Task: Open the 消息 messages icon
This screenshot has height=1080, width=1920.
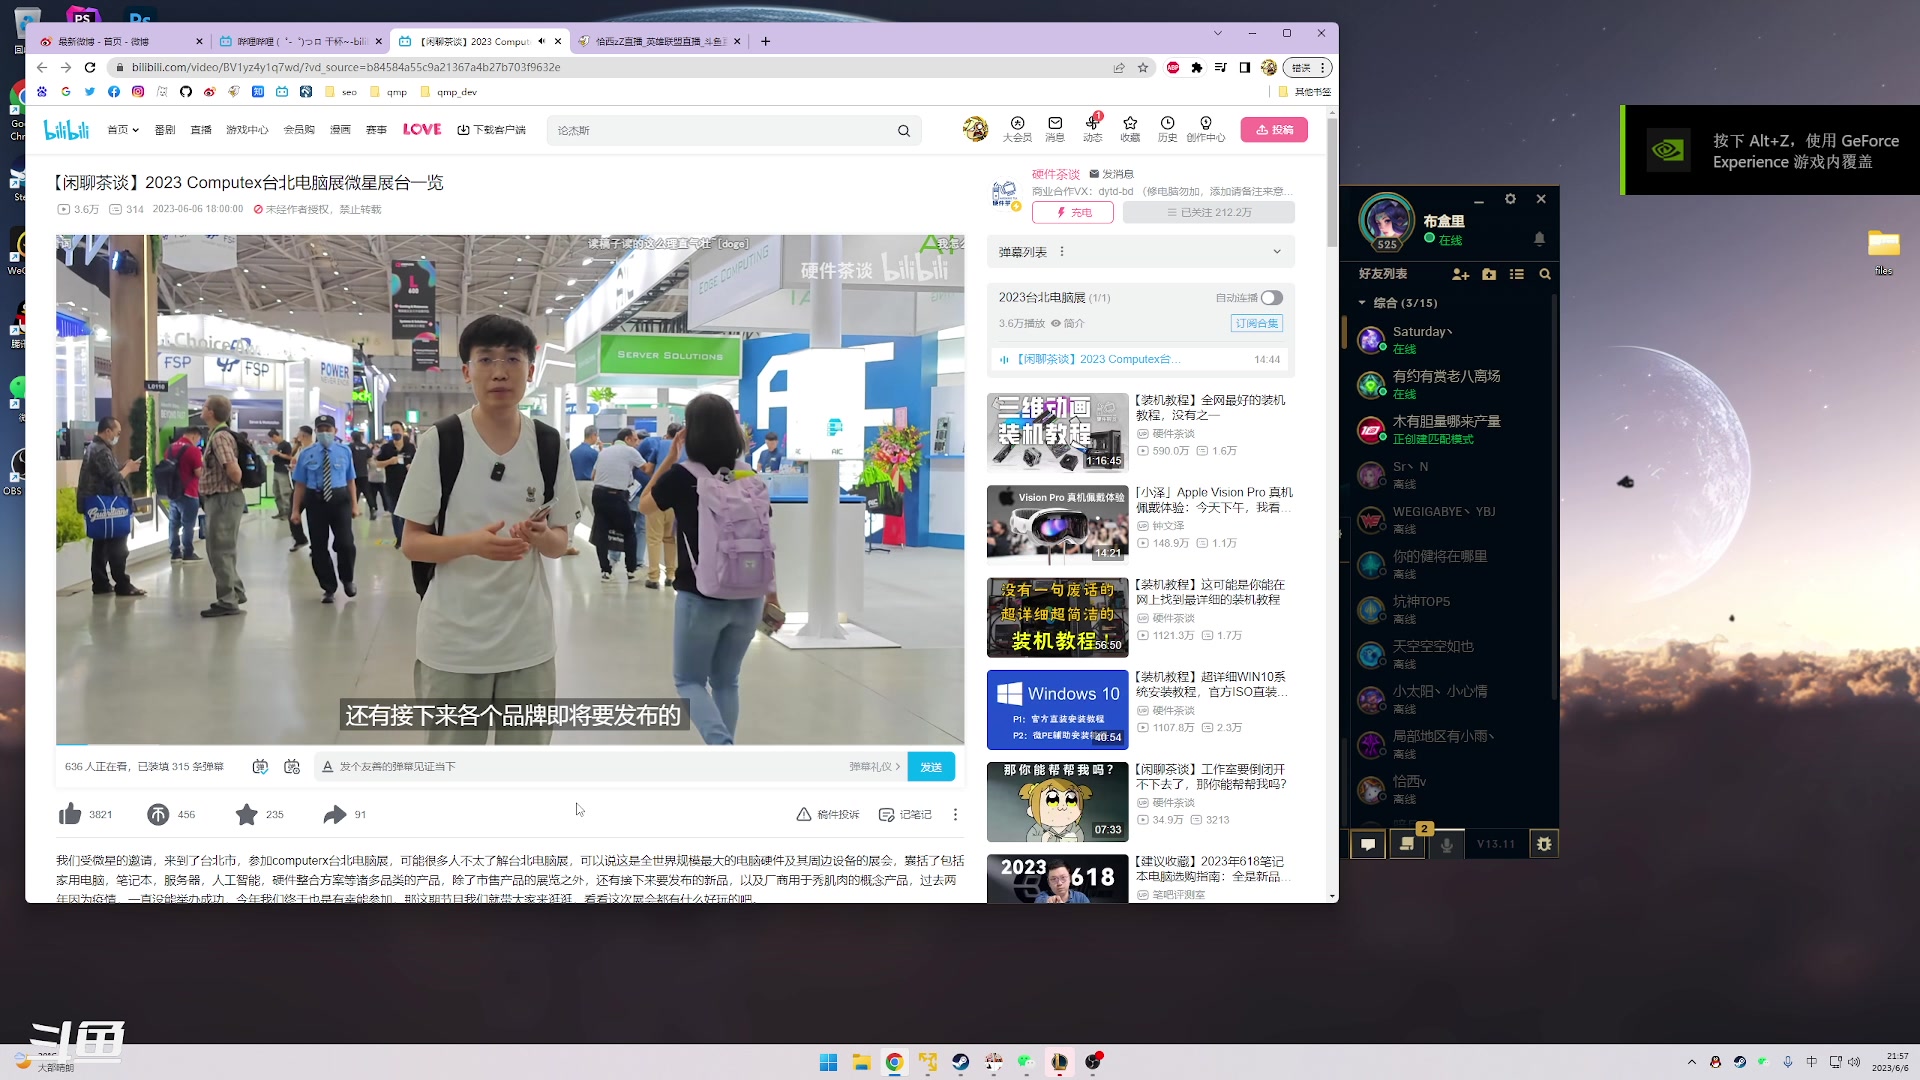Action: tap(1055, 129)
